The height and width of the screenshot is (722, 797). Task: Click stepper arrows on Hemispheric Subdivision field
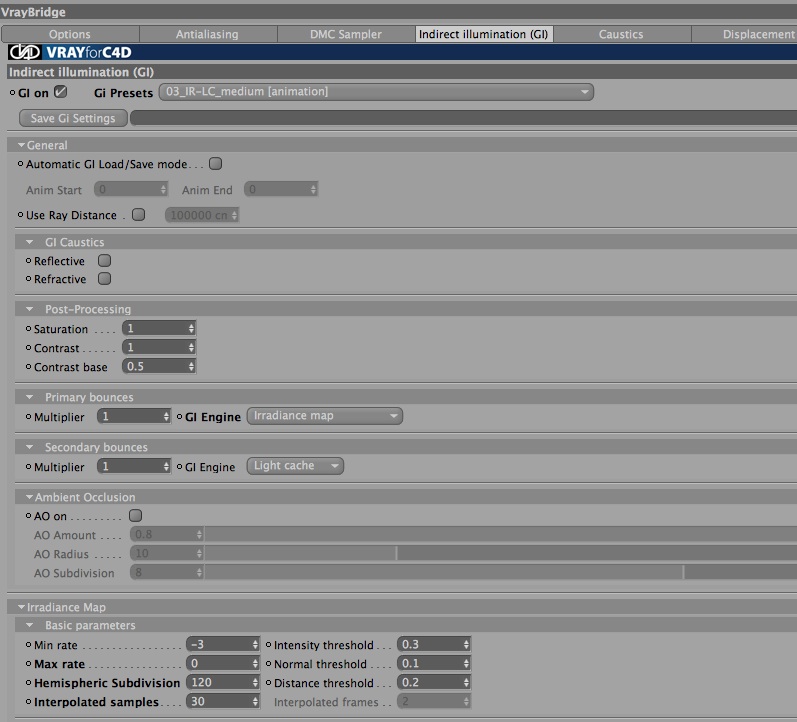(x=255, y=682)
